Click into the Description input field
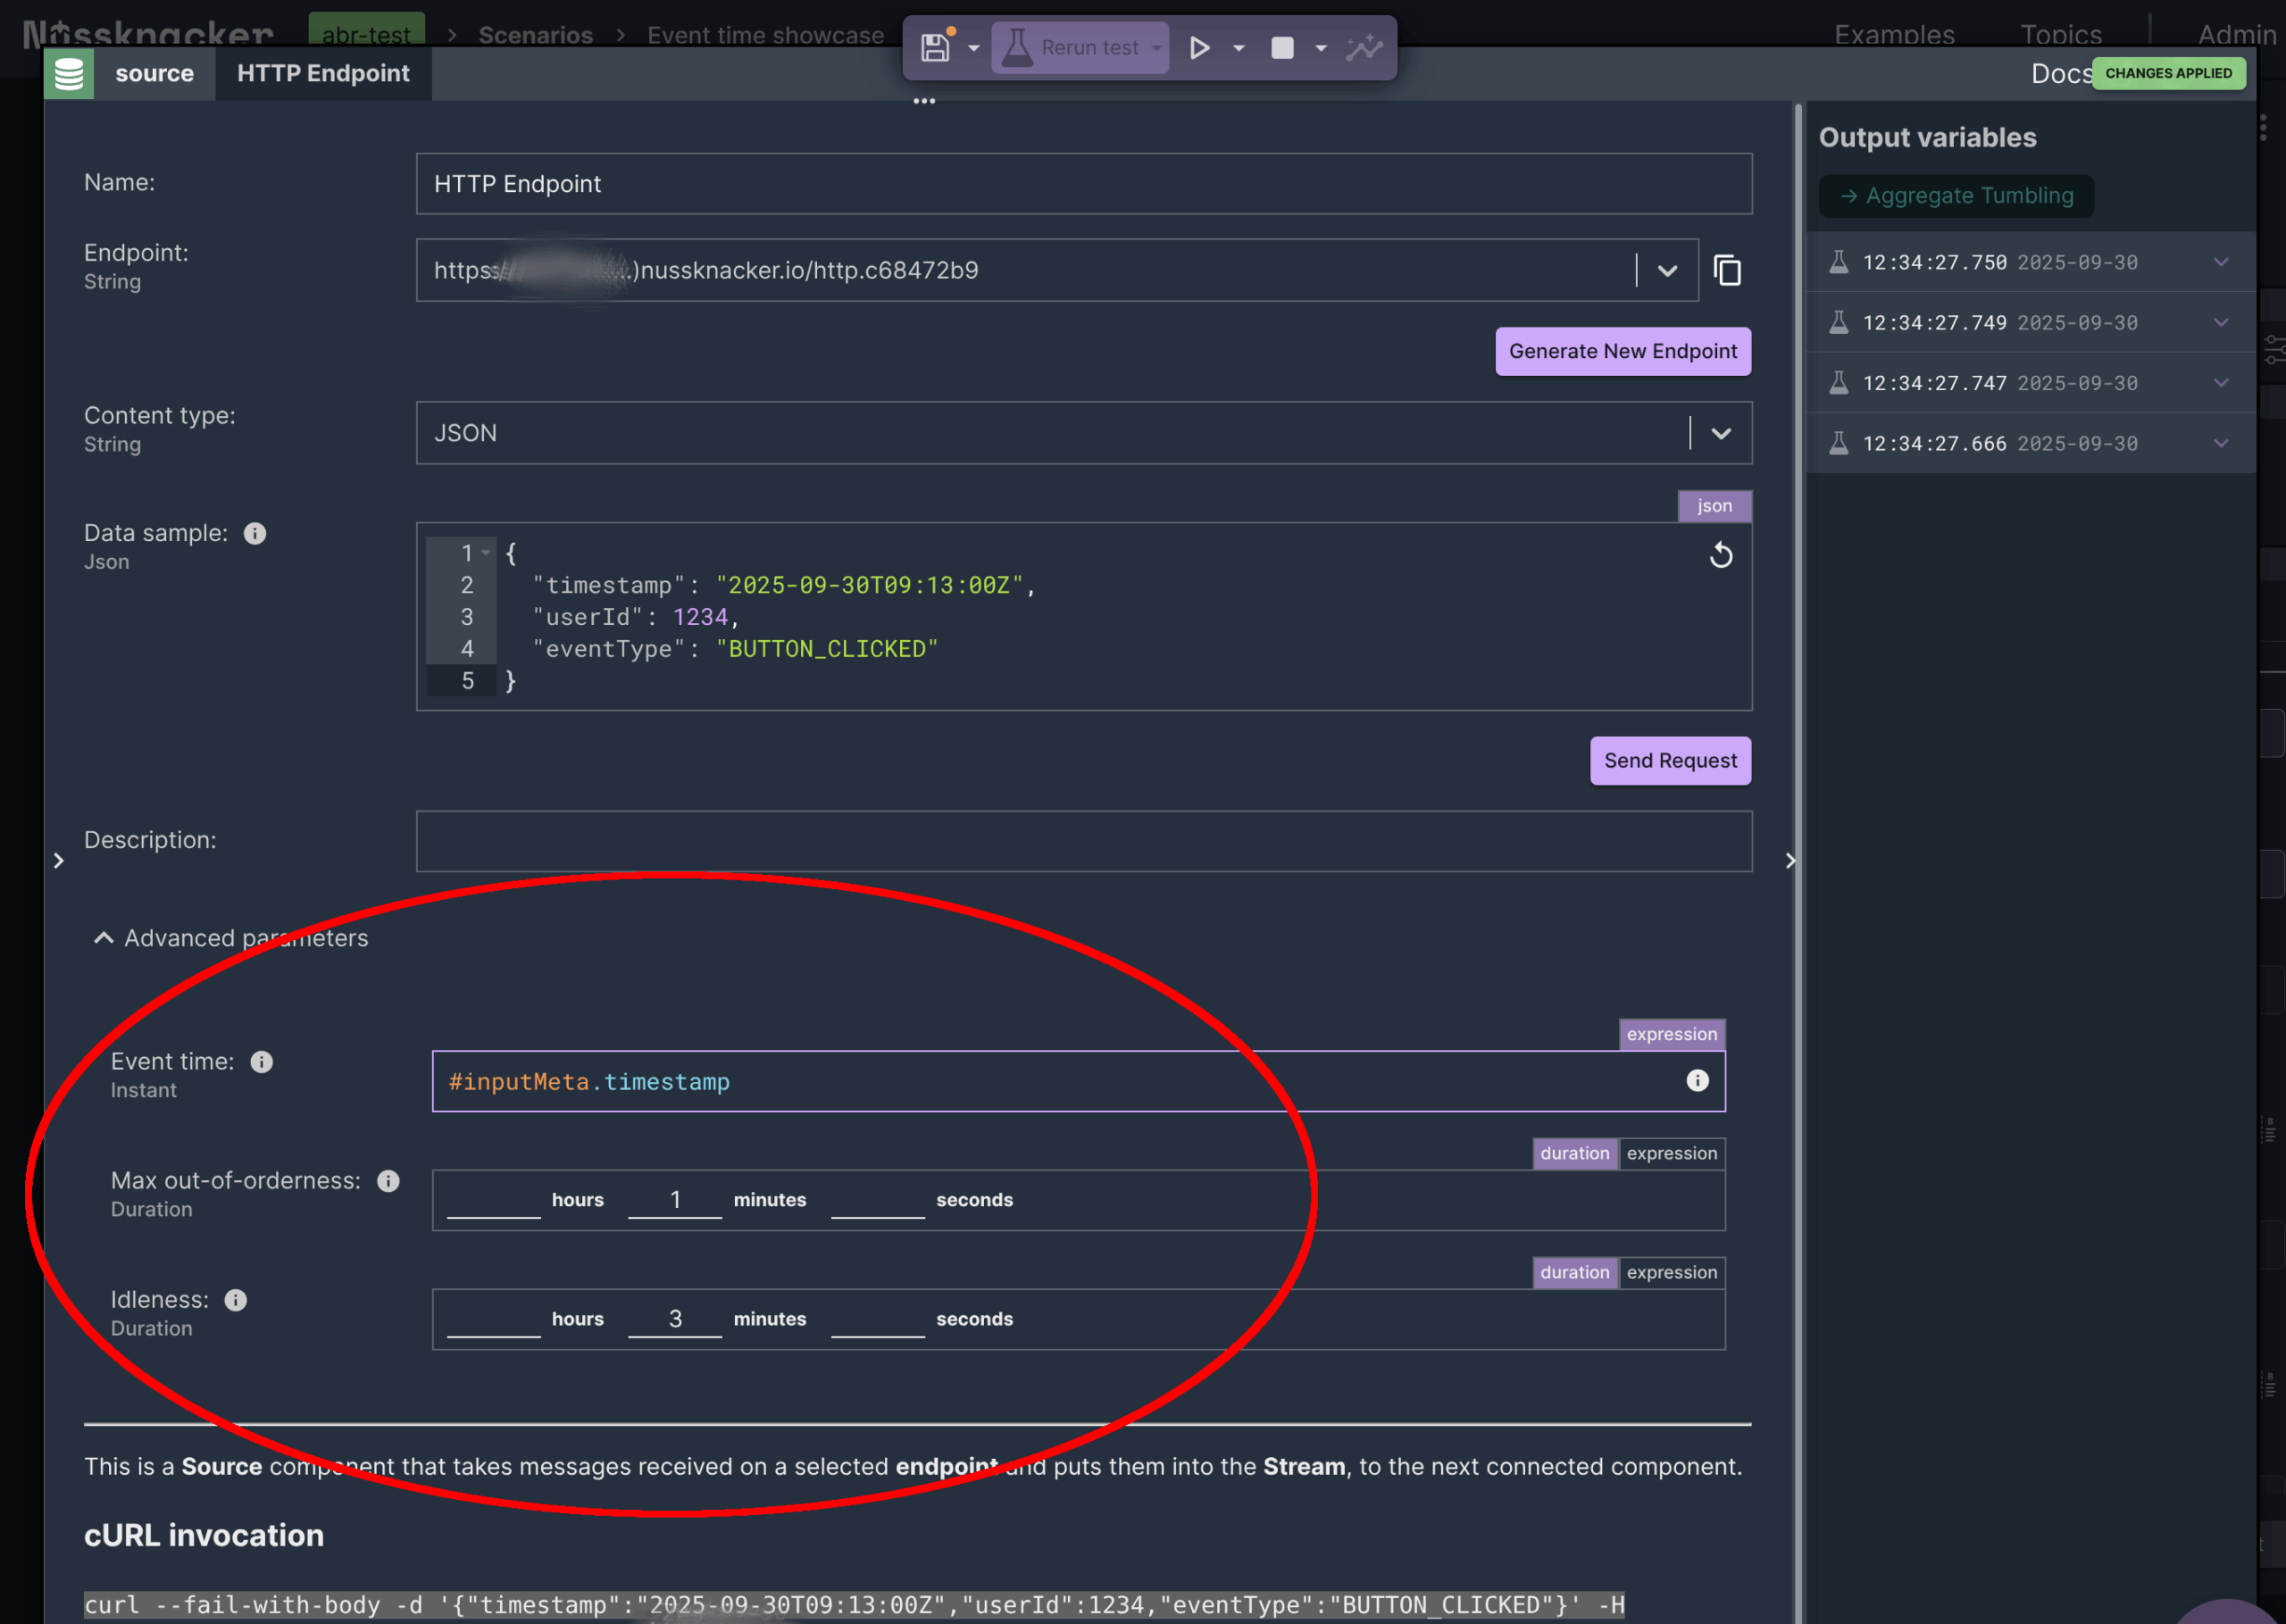2286x1624 pixels. click(1083, 841)
